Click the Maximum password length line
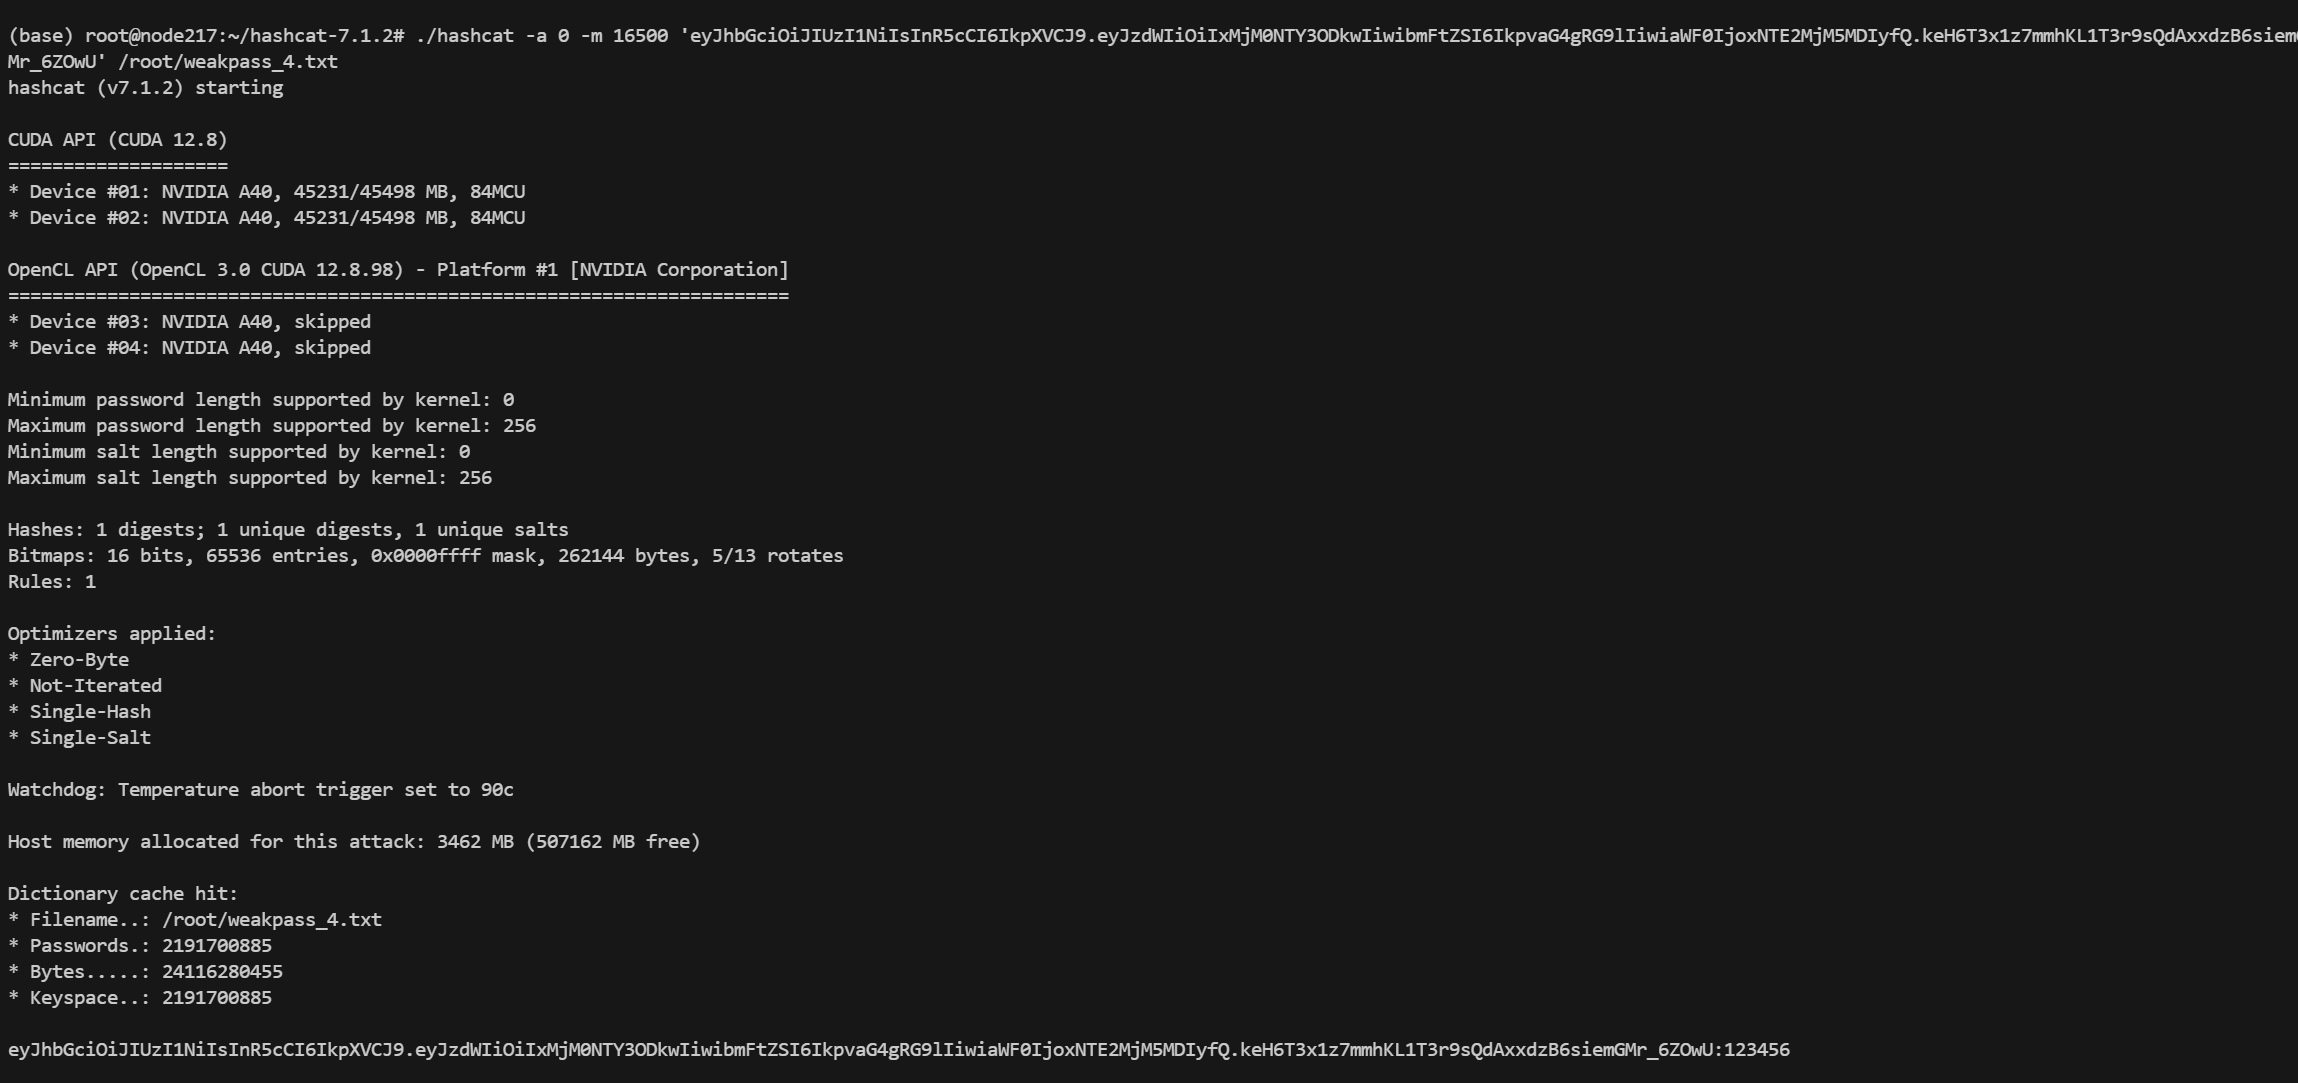The height and width of the screenshot is (1083, 2298). pyautogui.click(x=271, y=426)
